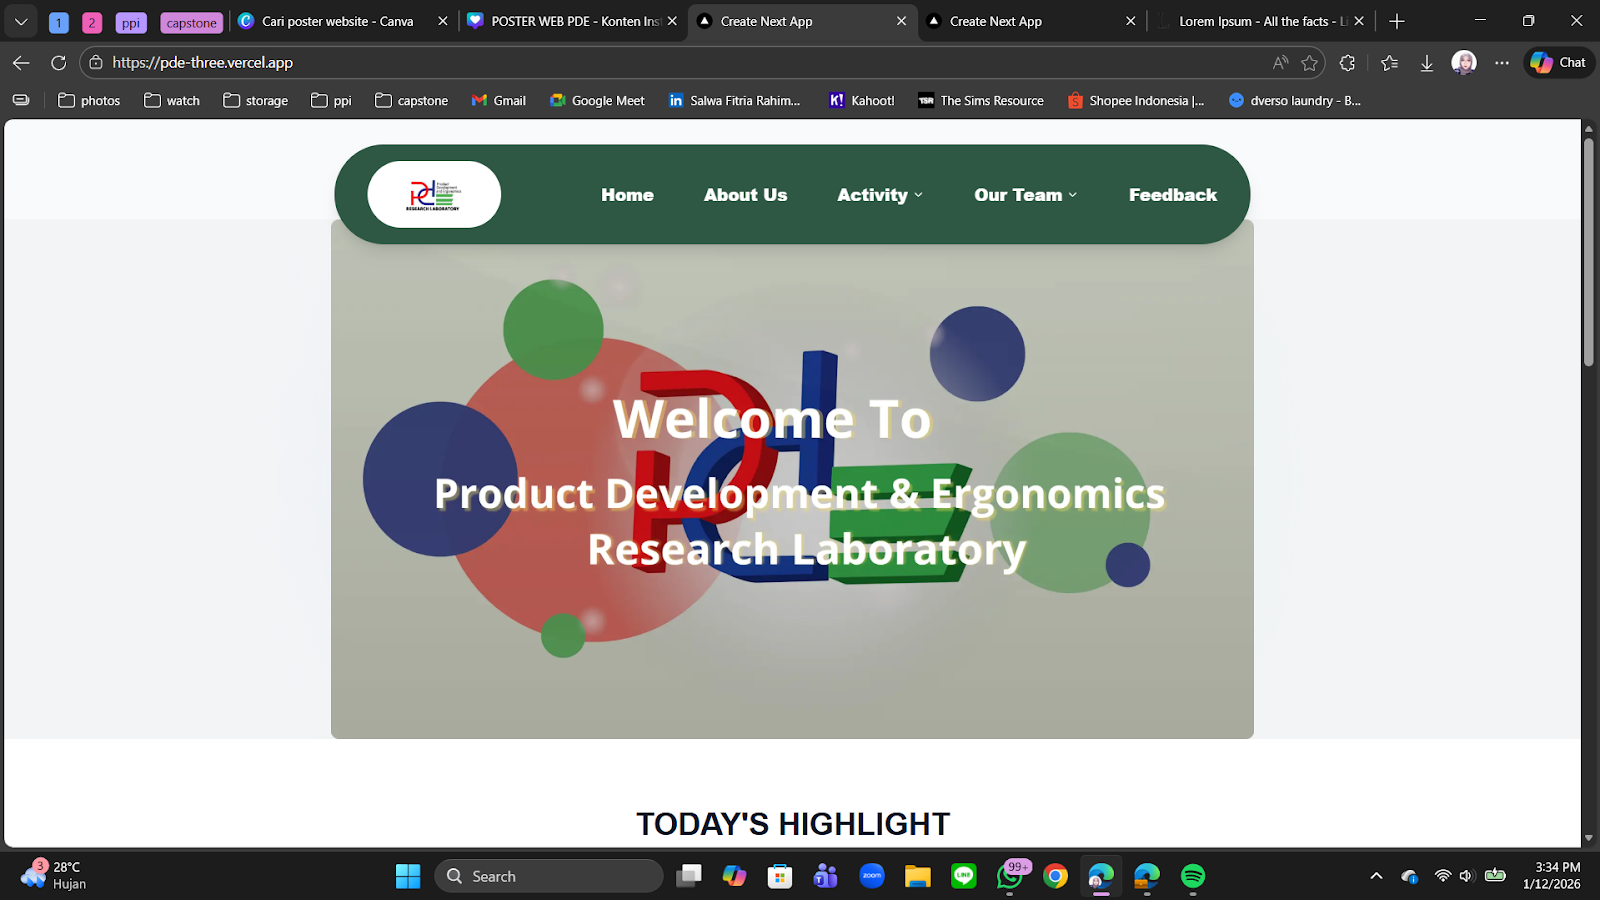Open the About Us page
The image size is (1600, 900).
[745, 195]
